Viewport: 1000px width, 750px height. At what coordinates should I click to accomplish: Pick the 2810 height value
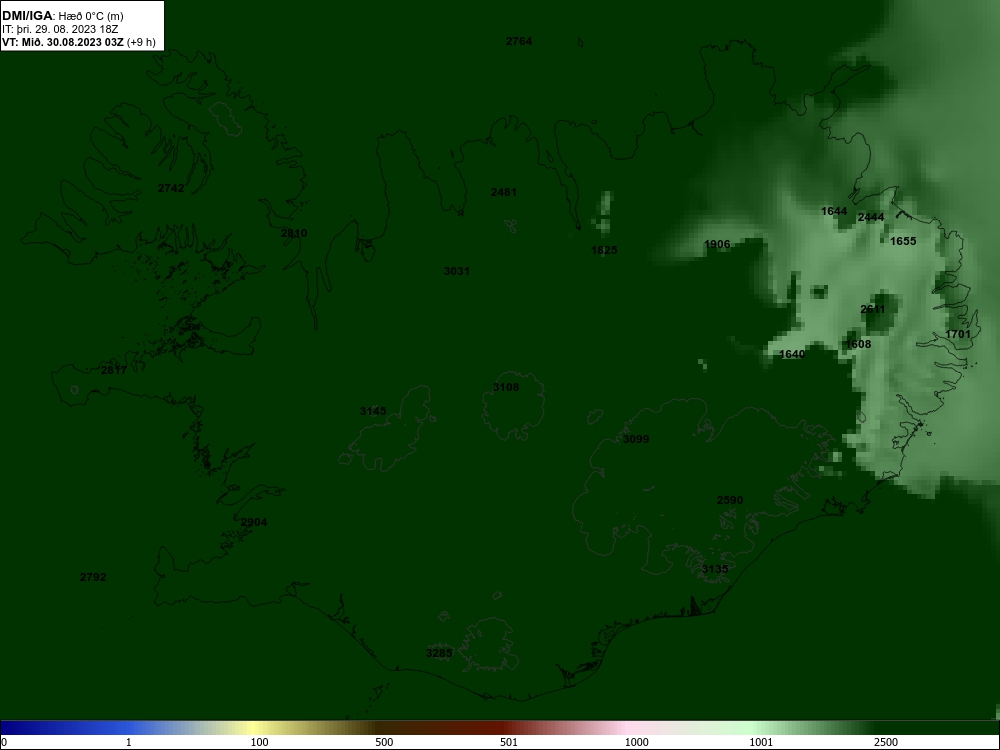pyautogui.click(x=294, y=233)
